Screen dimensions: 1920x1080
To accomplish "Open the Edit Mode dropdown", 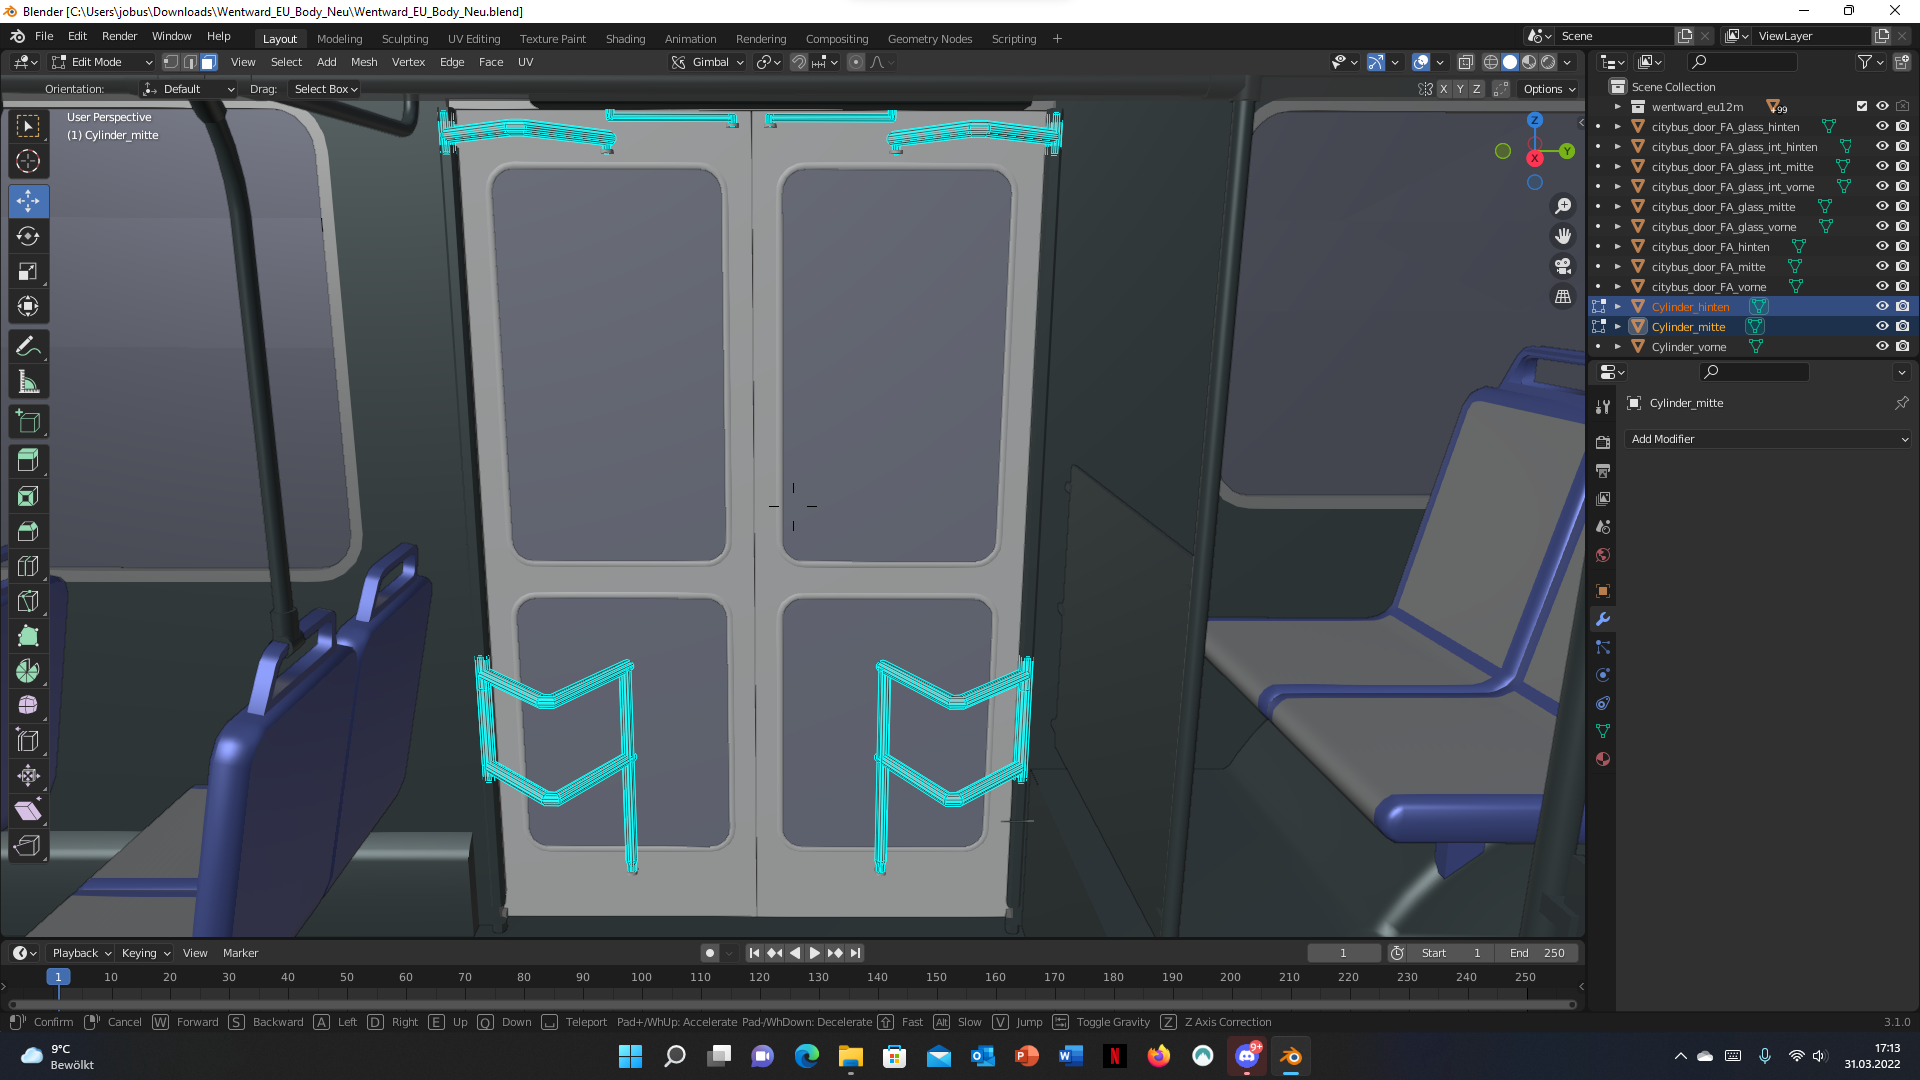I will click(x=102, y=62).
